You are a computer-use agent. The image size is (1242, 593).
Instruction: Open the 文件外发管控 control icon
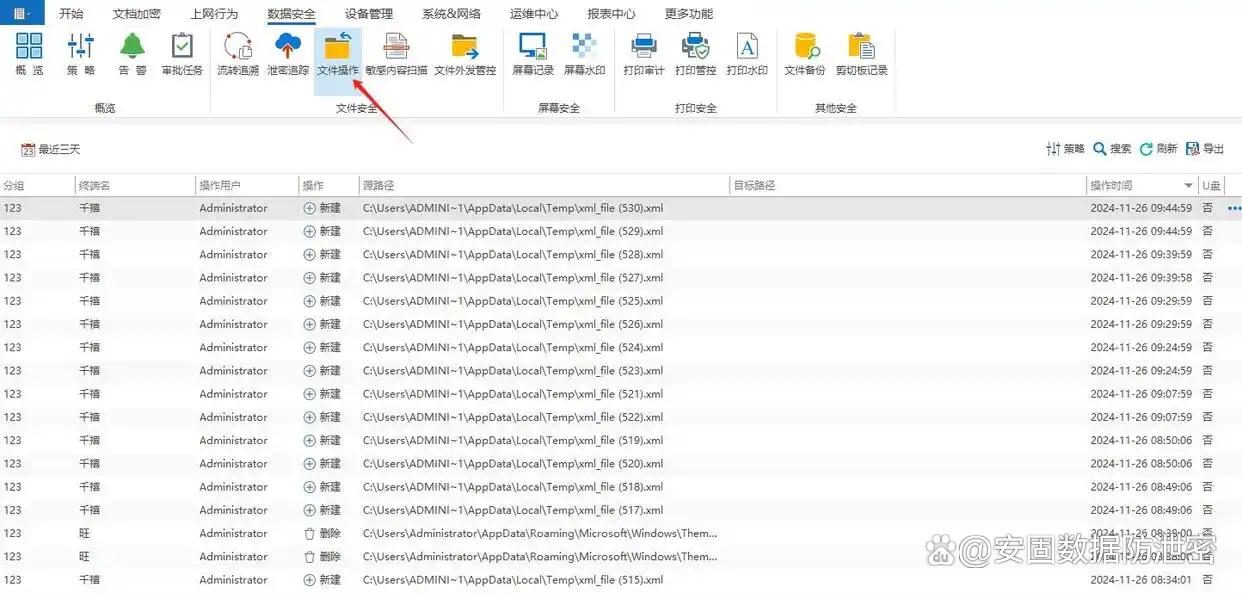[x=465, y=54]
